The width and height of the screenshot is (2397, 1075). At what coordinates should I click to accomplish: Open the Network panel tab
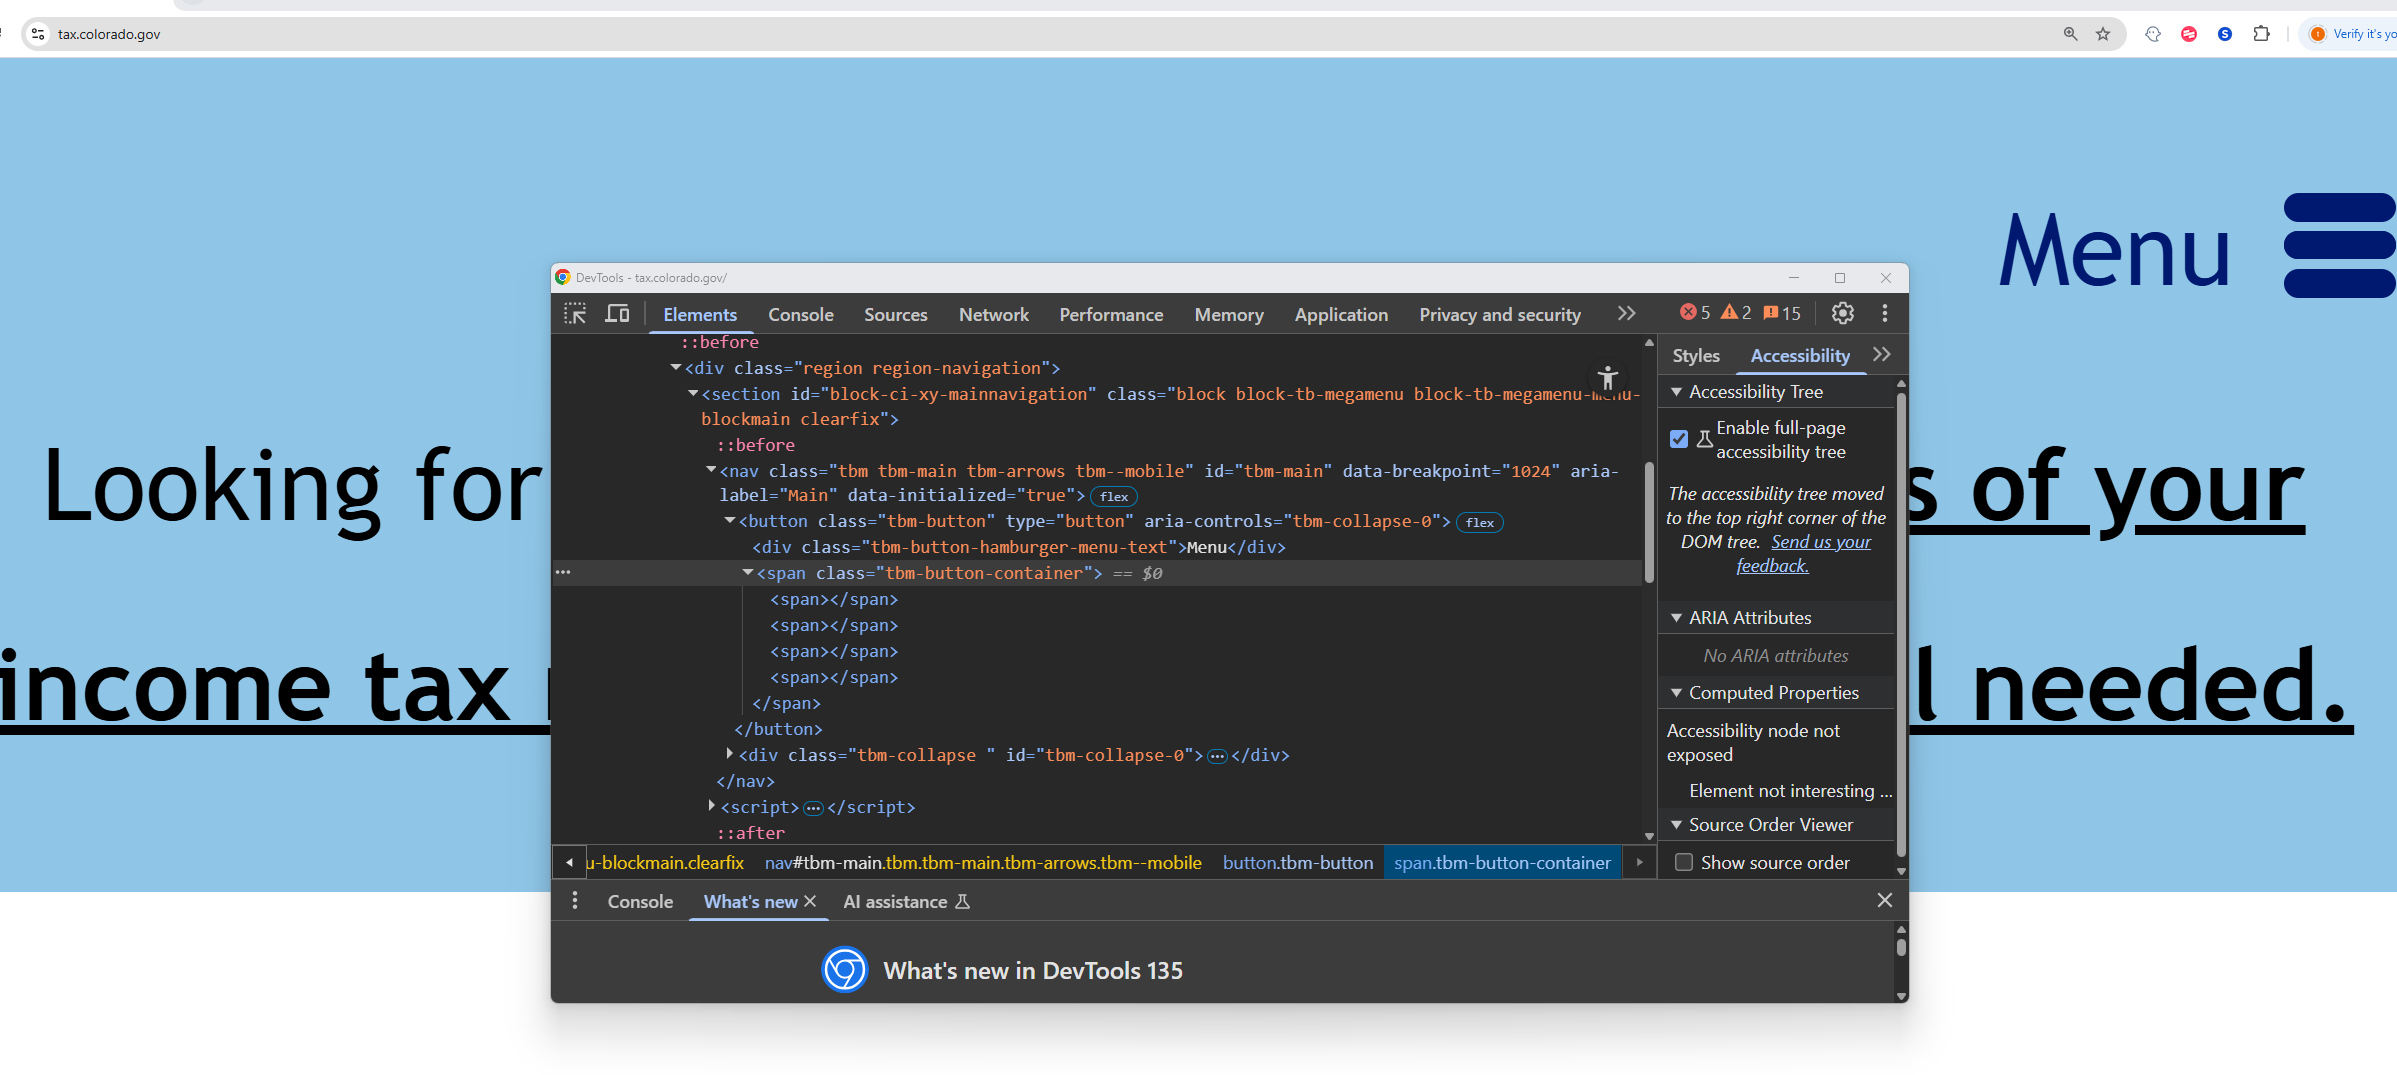[993, 314]
